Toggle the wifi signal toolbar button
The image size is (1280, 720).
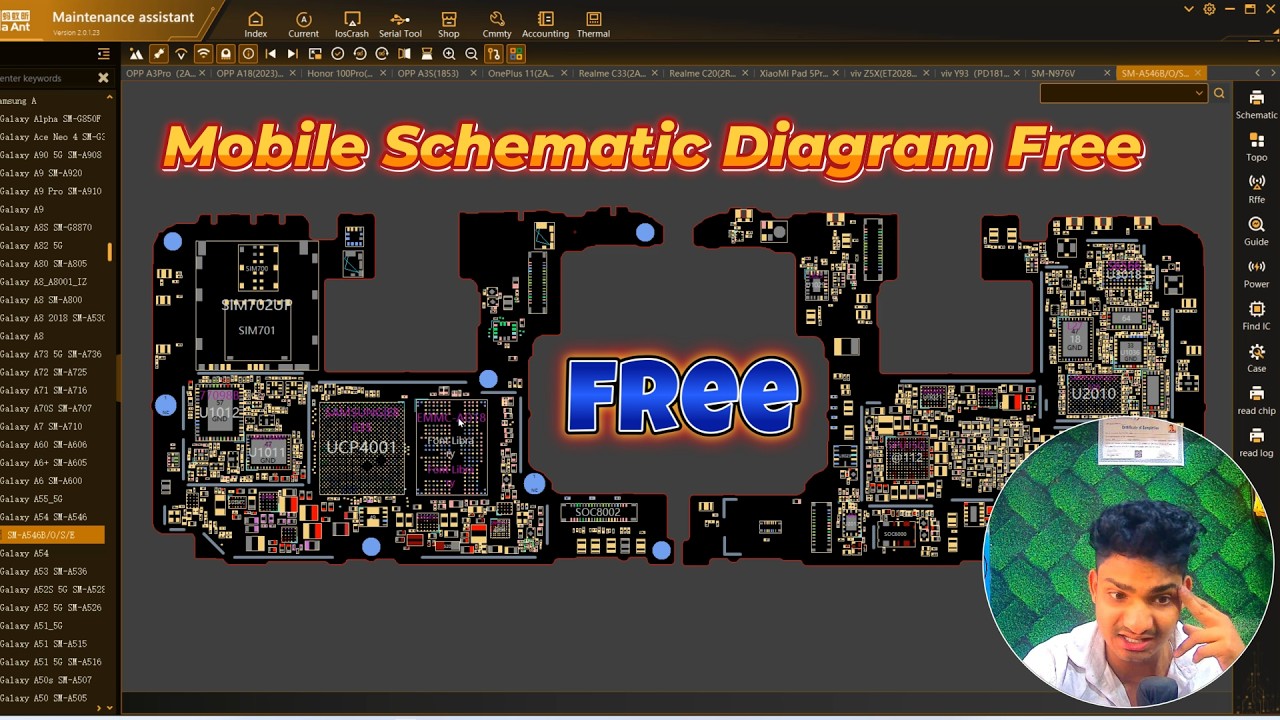coord(203,54)
